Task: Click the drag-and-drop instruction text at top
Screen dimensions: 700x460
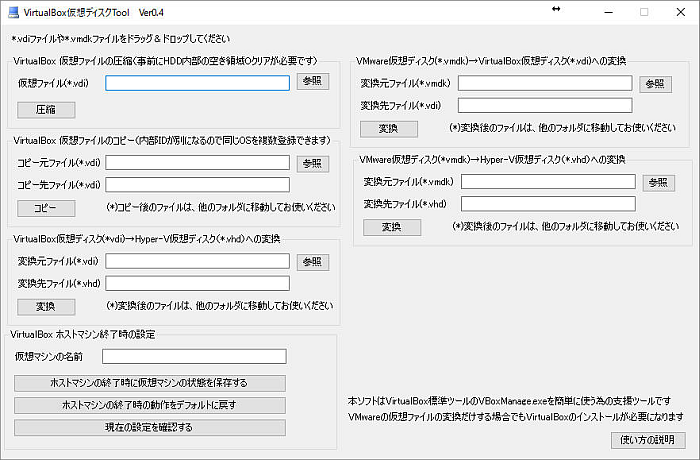Action: (121, 39)
